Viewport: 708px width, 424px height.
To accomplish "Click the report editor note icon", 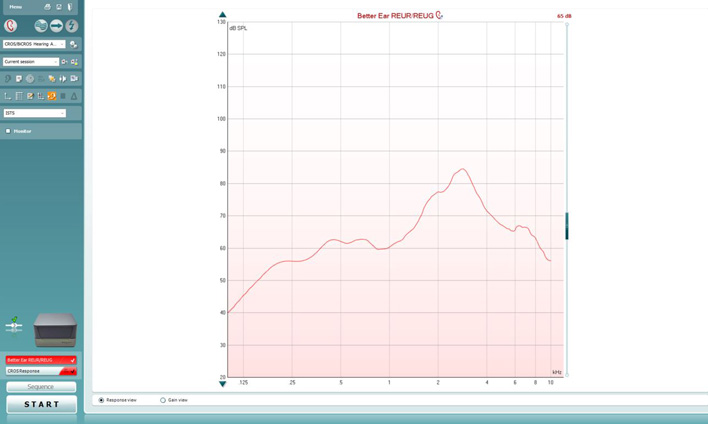I will (19, 79).
